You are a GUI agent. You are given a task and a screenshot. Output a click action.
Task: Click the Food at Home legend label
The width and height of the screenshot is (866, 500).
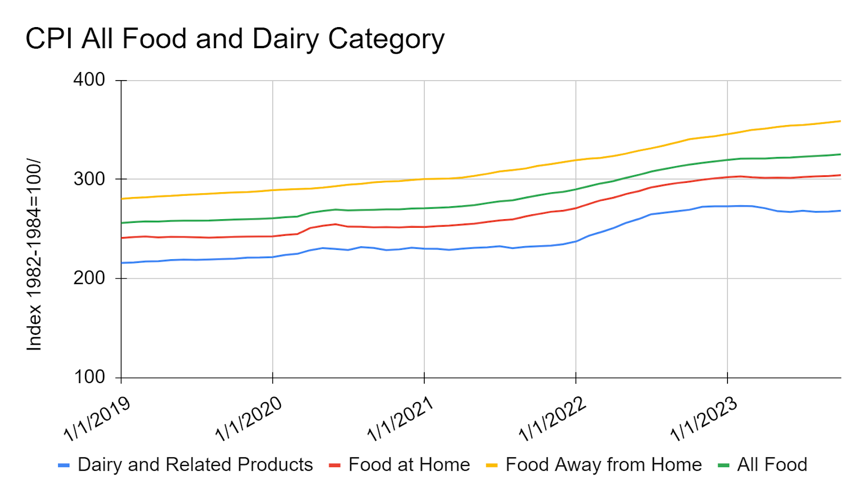coord(409,465)
